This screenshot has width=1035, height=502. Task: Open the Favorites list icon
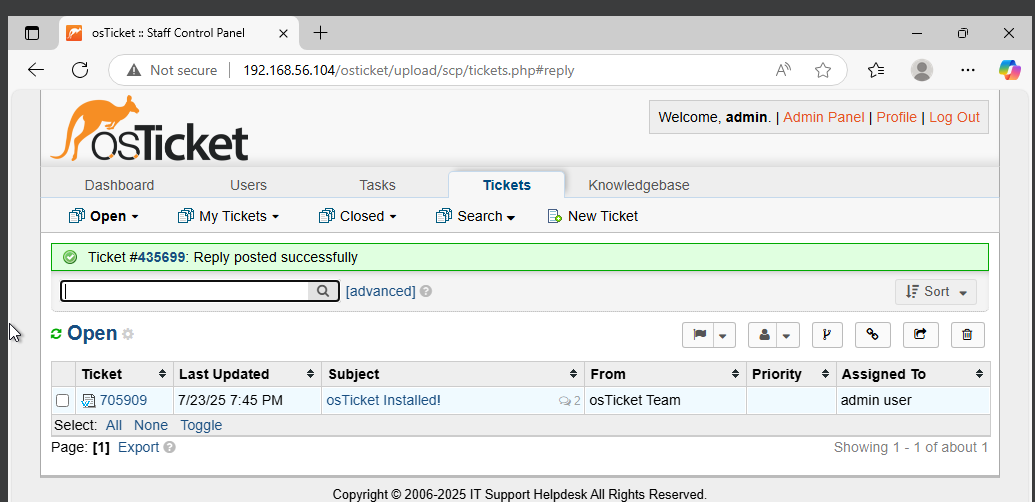876,70
